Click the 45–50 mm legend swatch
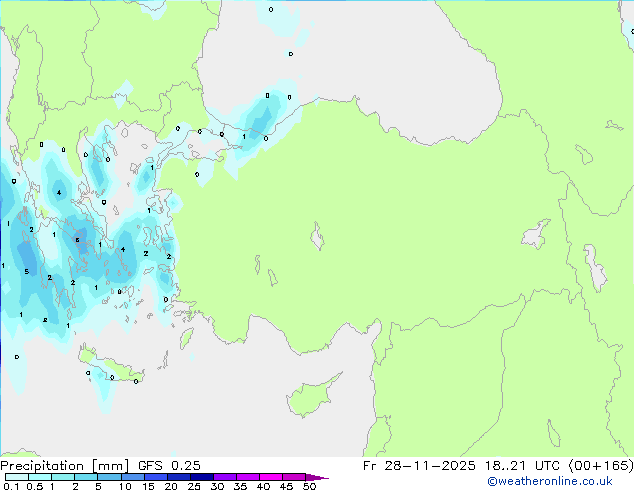The height and width of the screenshot is (490, 634). point(294,477)
